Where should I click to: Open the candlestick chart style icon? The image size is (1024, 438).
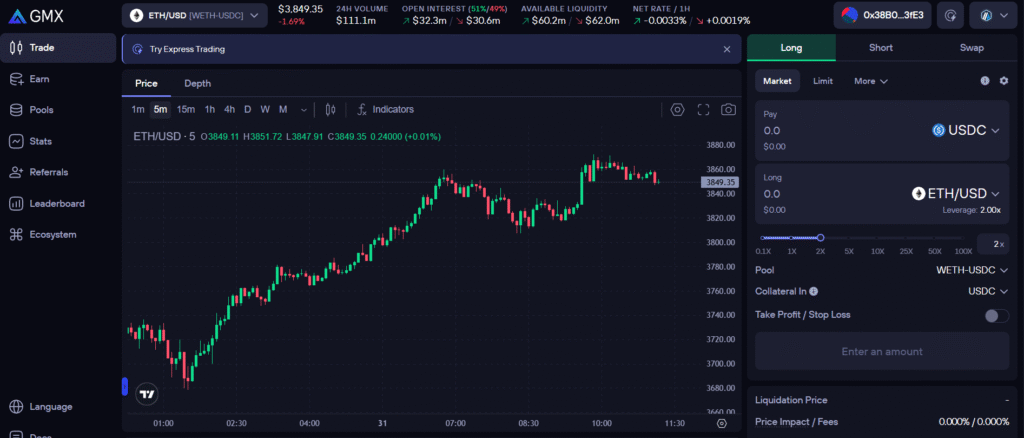coord(330,110)
